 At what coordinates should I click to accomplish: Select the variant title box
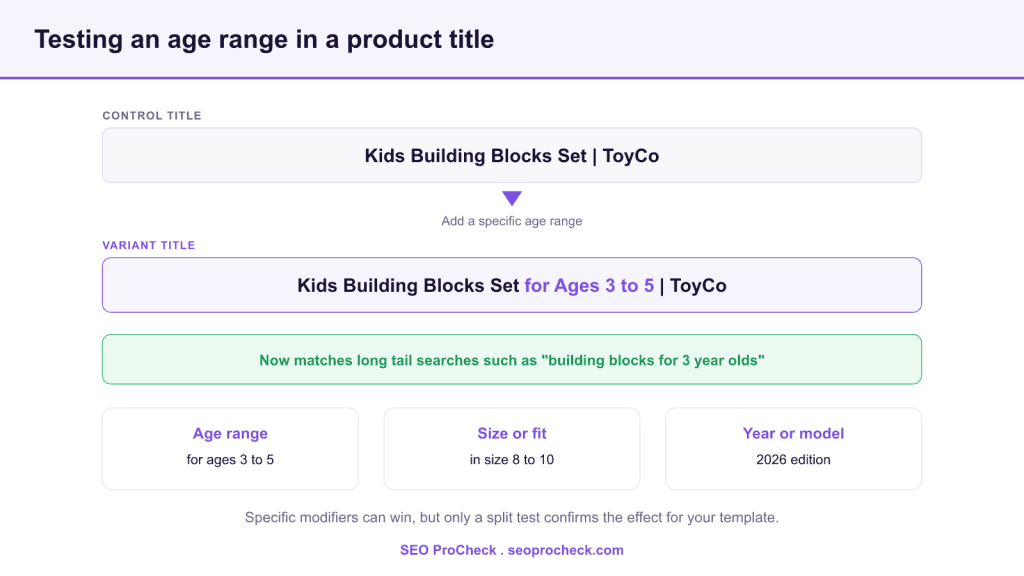(x=512, y=285)
